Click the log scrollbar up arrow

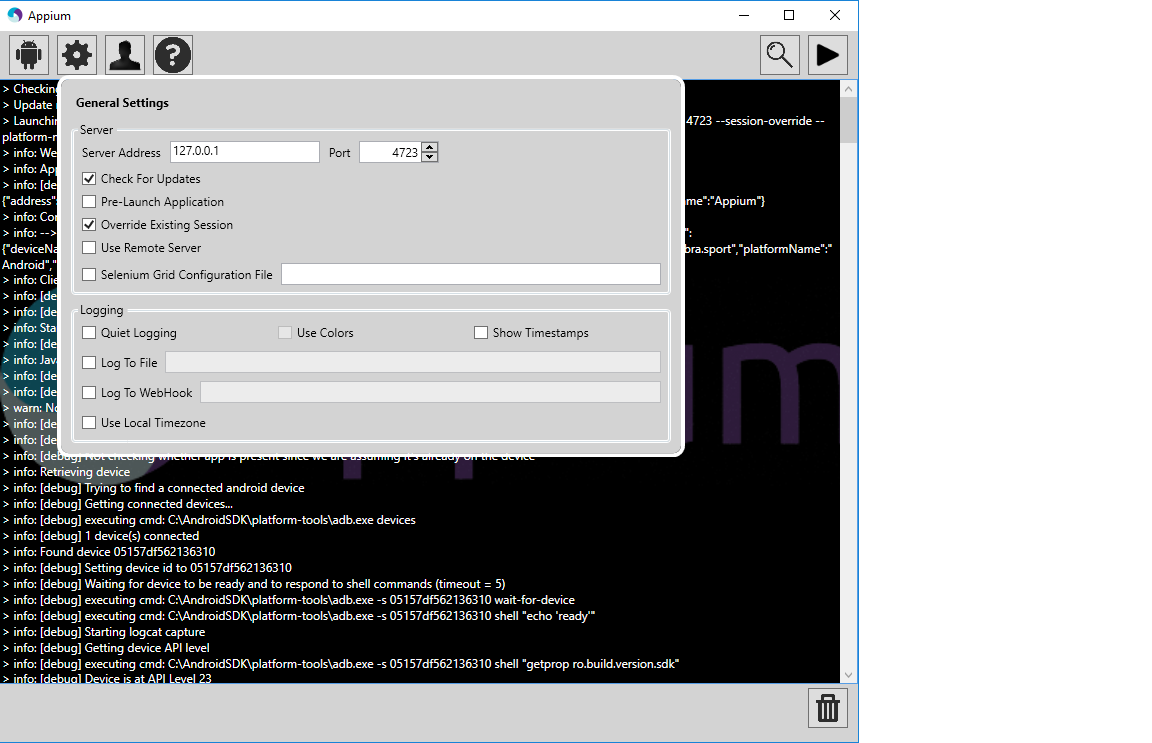point(849,89)
